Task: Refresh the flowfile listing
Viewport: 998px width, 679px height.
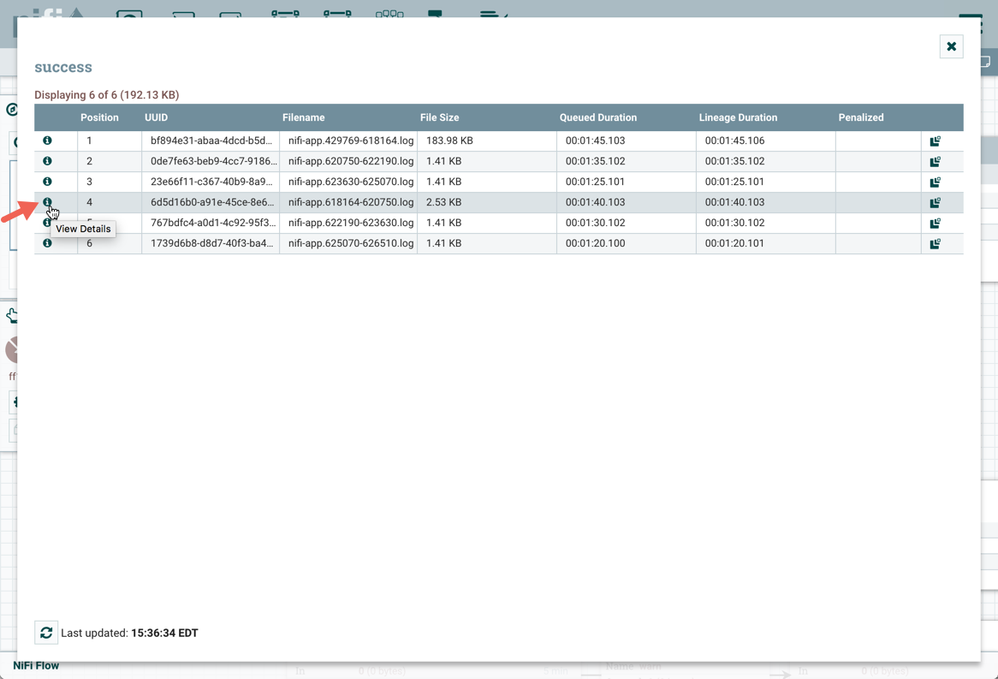Action: coord(46,632)
